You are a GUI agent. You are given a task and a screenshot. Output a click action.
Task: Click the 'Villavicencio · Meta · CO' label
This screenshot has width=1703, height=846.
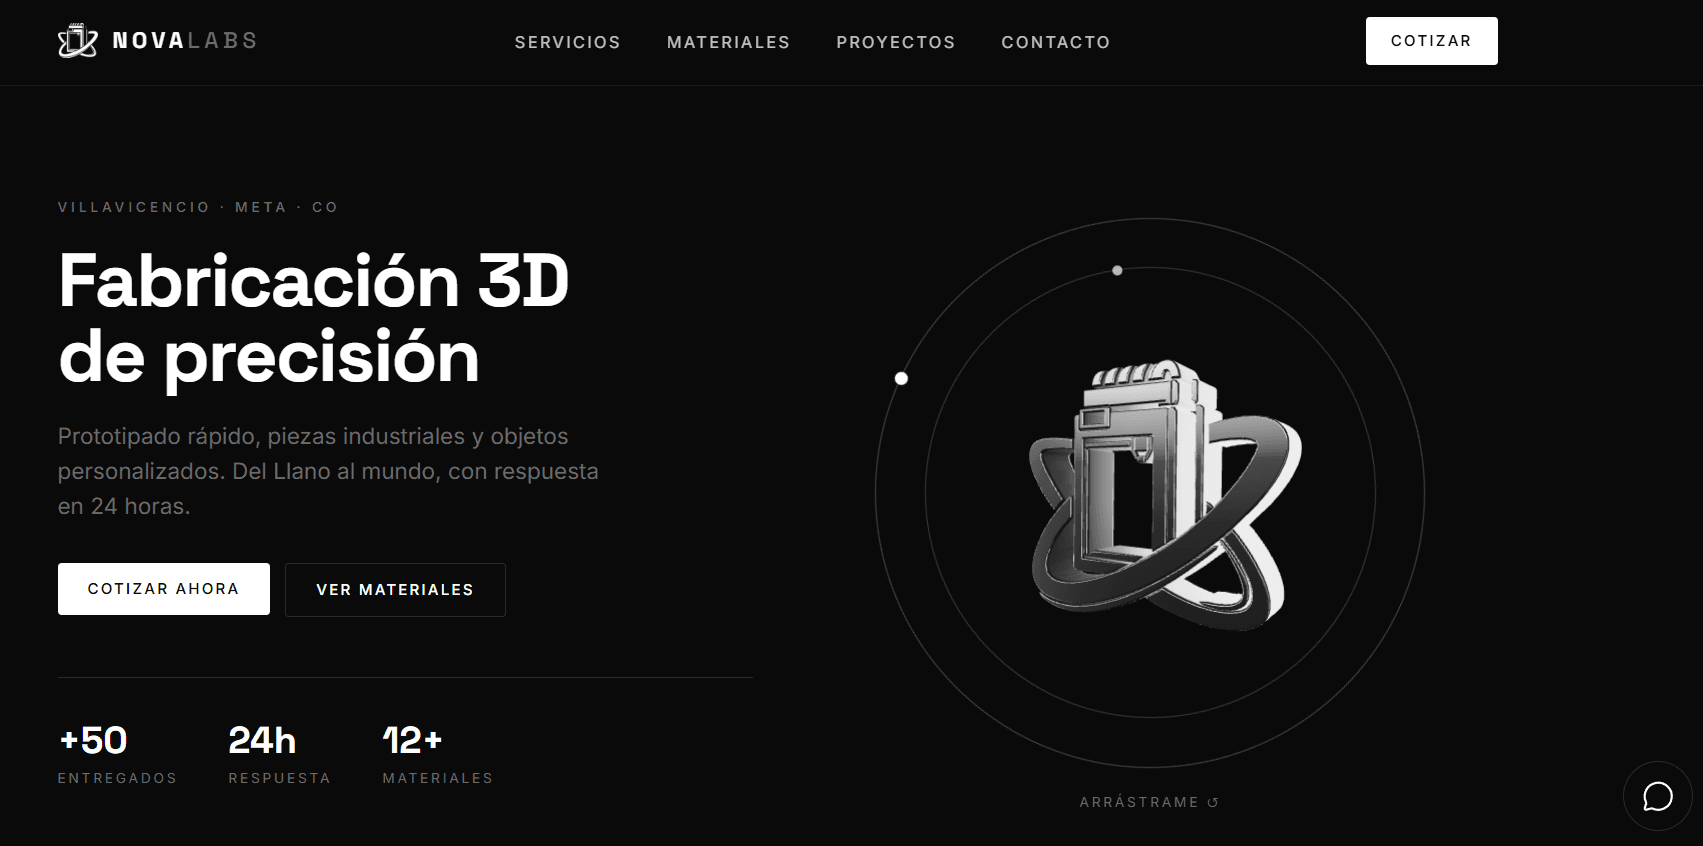[198, 207]
